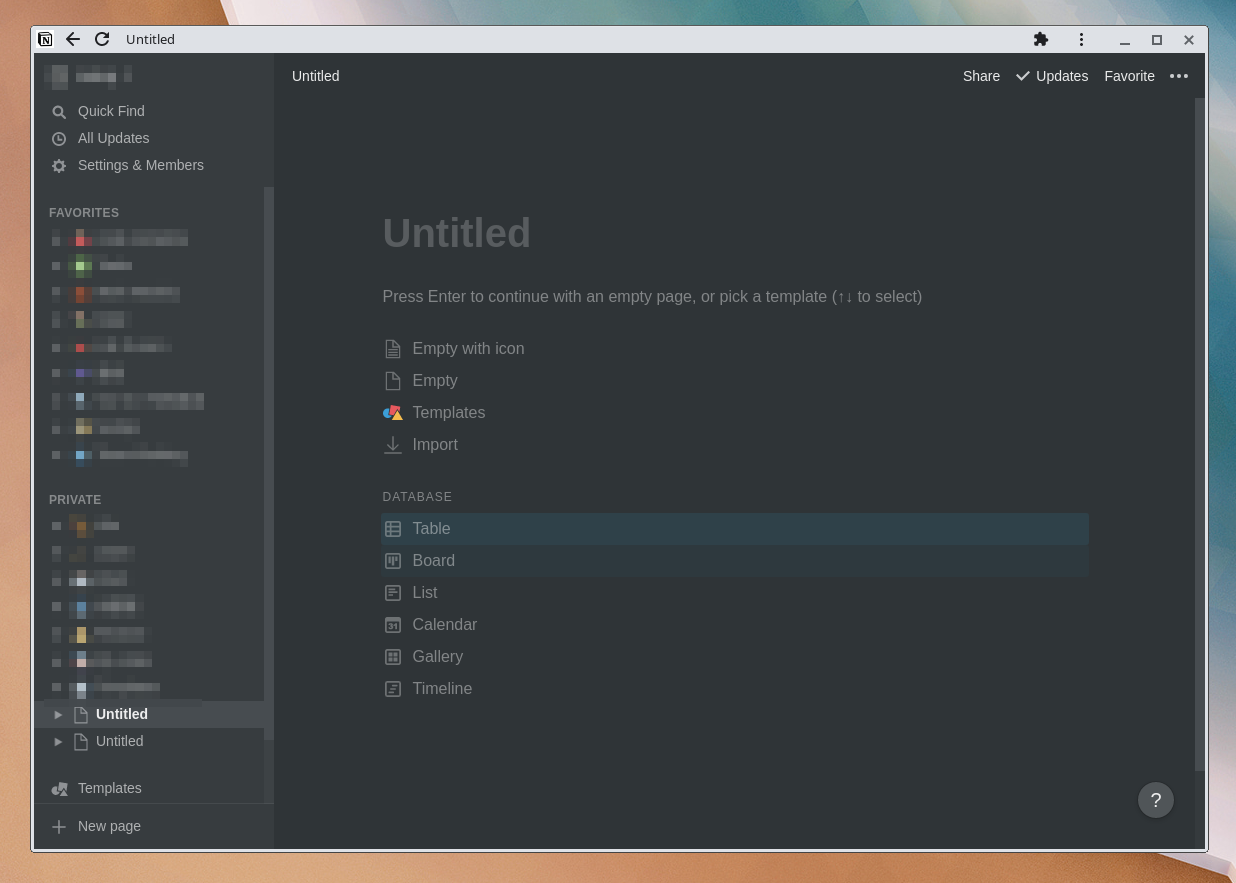The image size is (1236, 883).
Task: Pick the Gallery database icon
Action: click(x=393, y=657)
